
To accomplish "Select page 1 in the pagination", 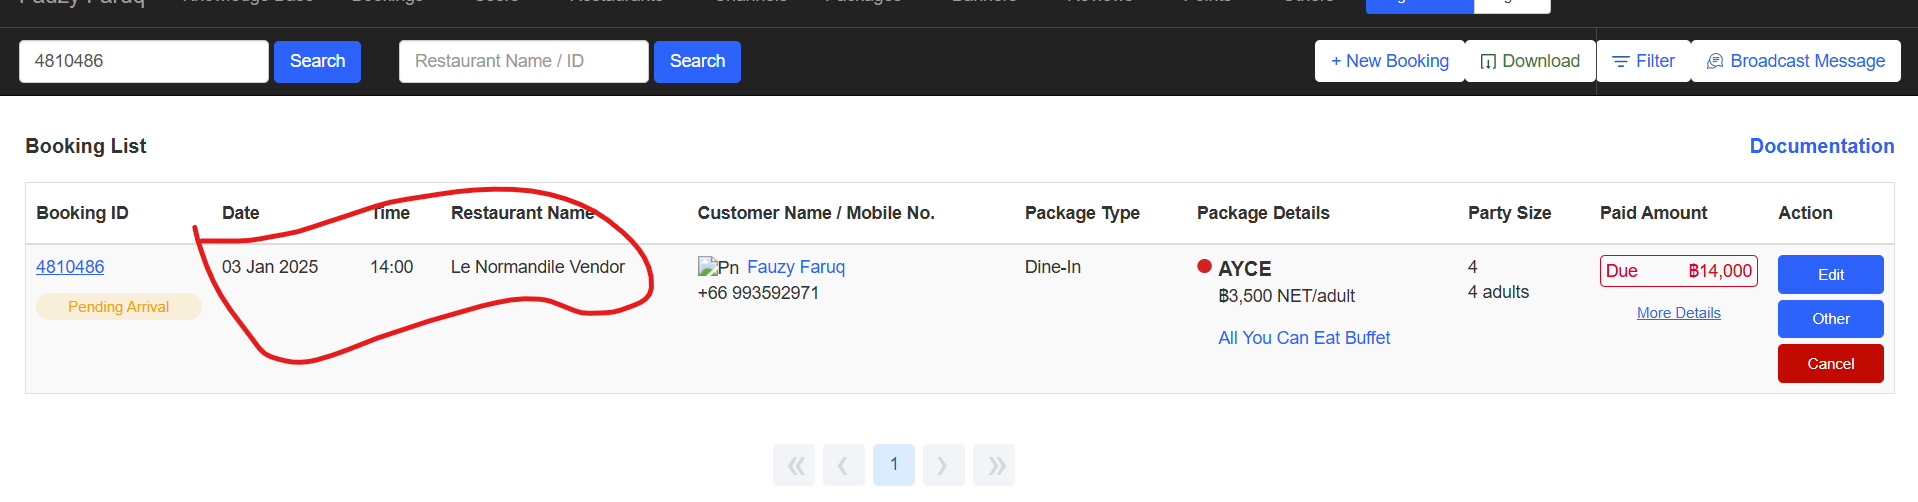I will (x=894, y=465).
